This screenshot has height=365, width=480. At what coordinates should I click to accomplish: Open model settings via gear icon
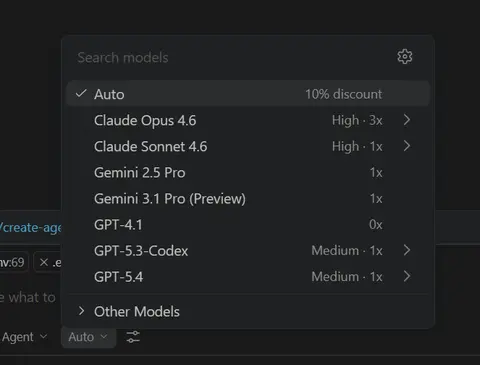[405, 57]
